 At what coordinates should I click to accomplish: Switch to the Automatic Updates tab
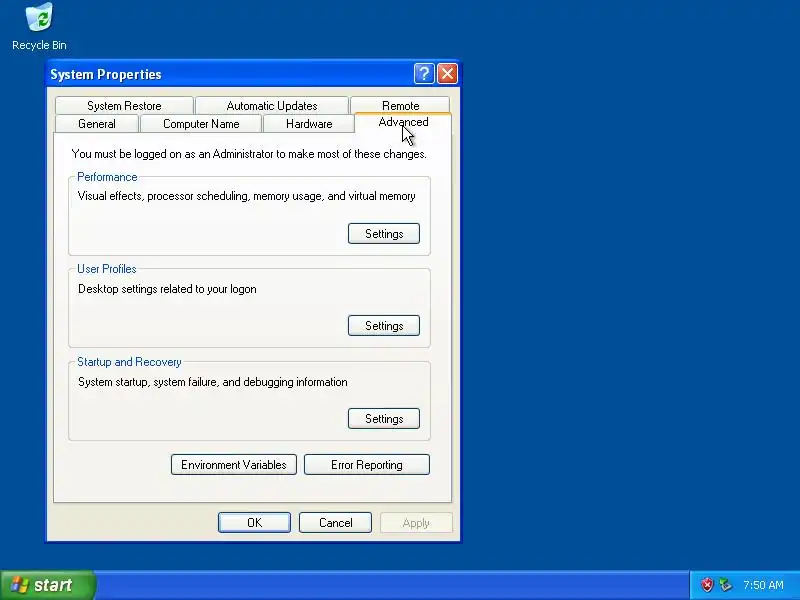tap(272, 106)
